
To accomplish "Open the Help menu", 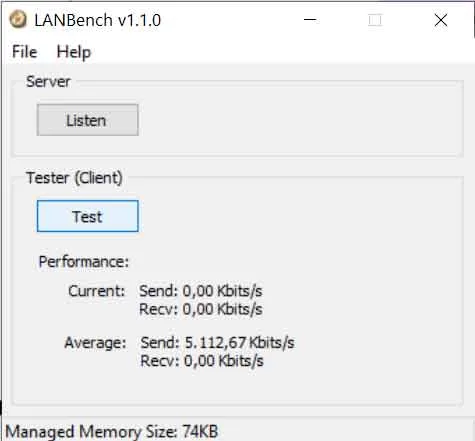I will pos(74,52).
